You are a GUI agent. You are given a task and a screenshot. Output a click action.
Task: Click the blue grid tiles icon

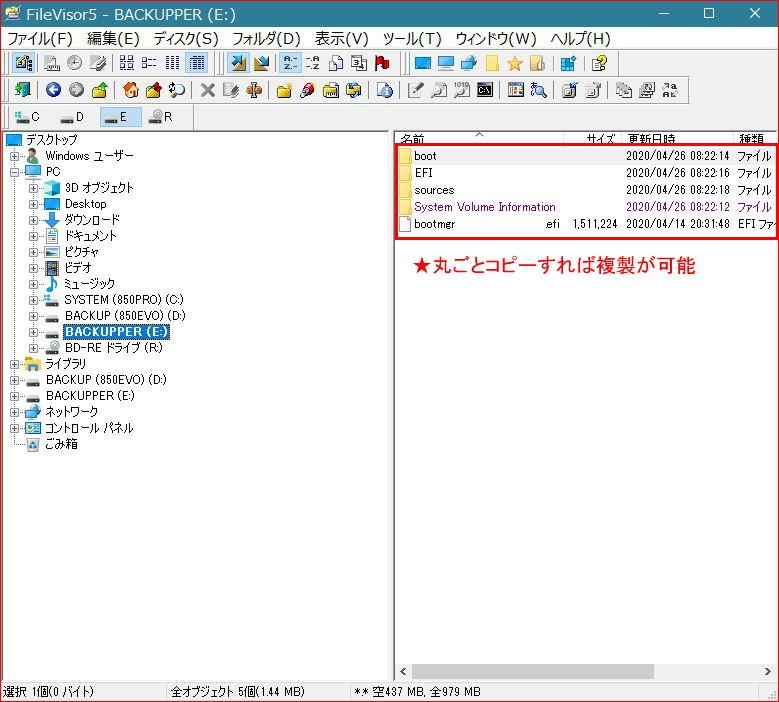pyautogui.click(x=568, y=63)
